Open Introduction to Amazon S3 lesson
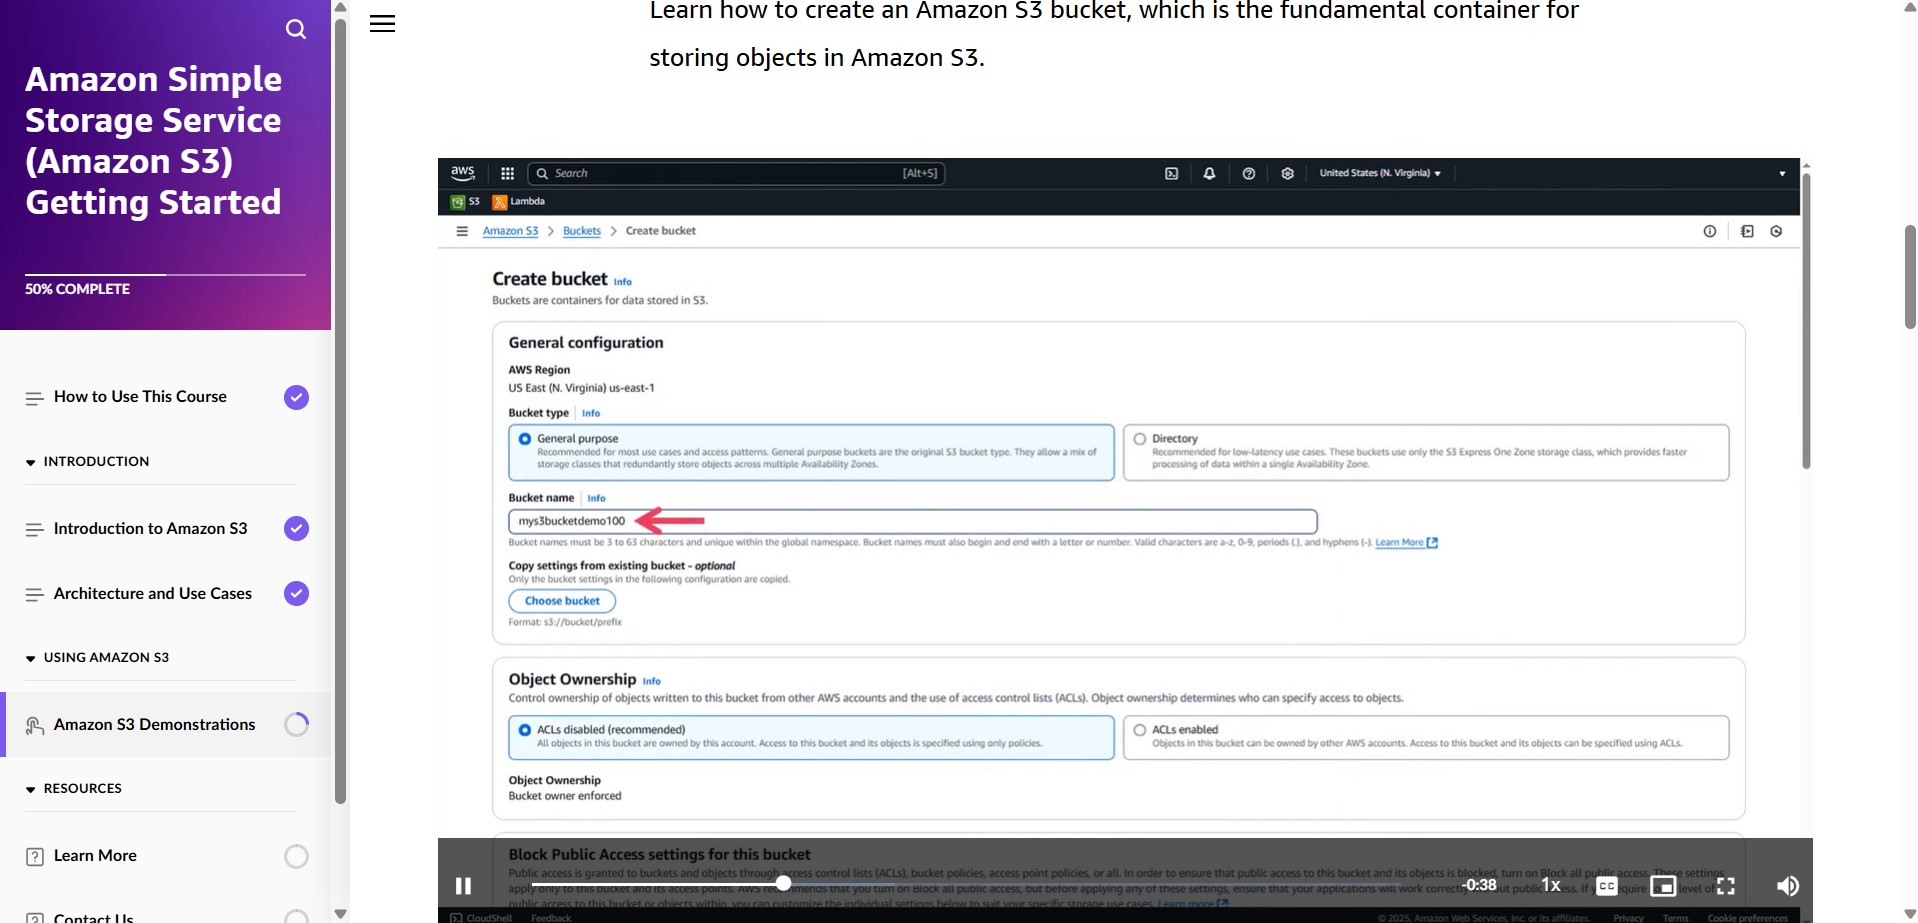The height and width of the screenshot is (923, 1918). 150,529
